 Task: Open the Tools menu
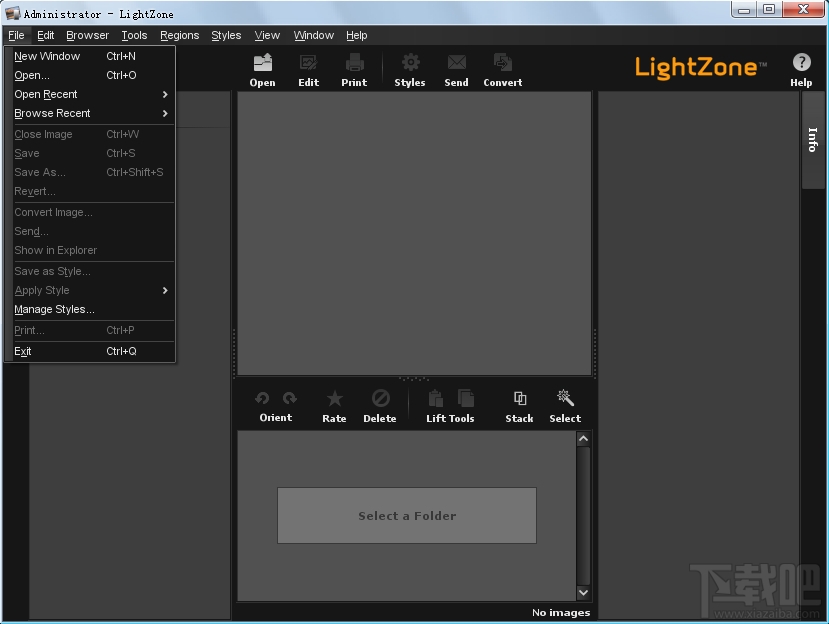point(133,35)
